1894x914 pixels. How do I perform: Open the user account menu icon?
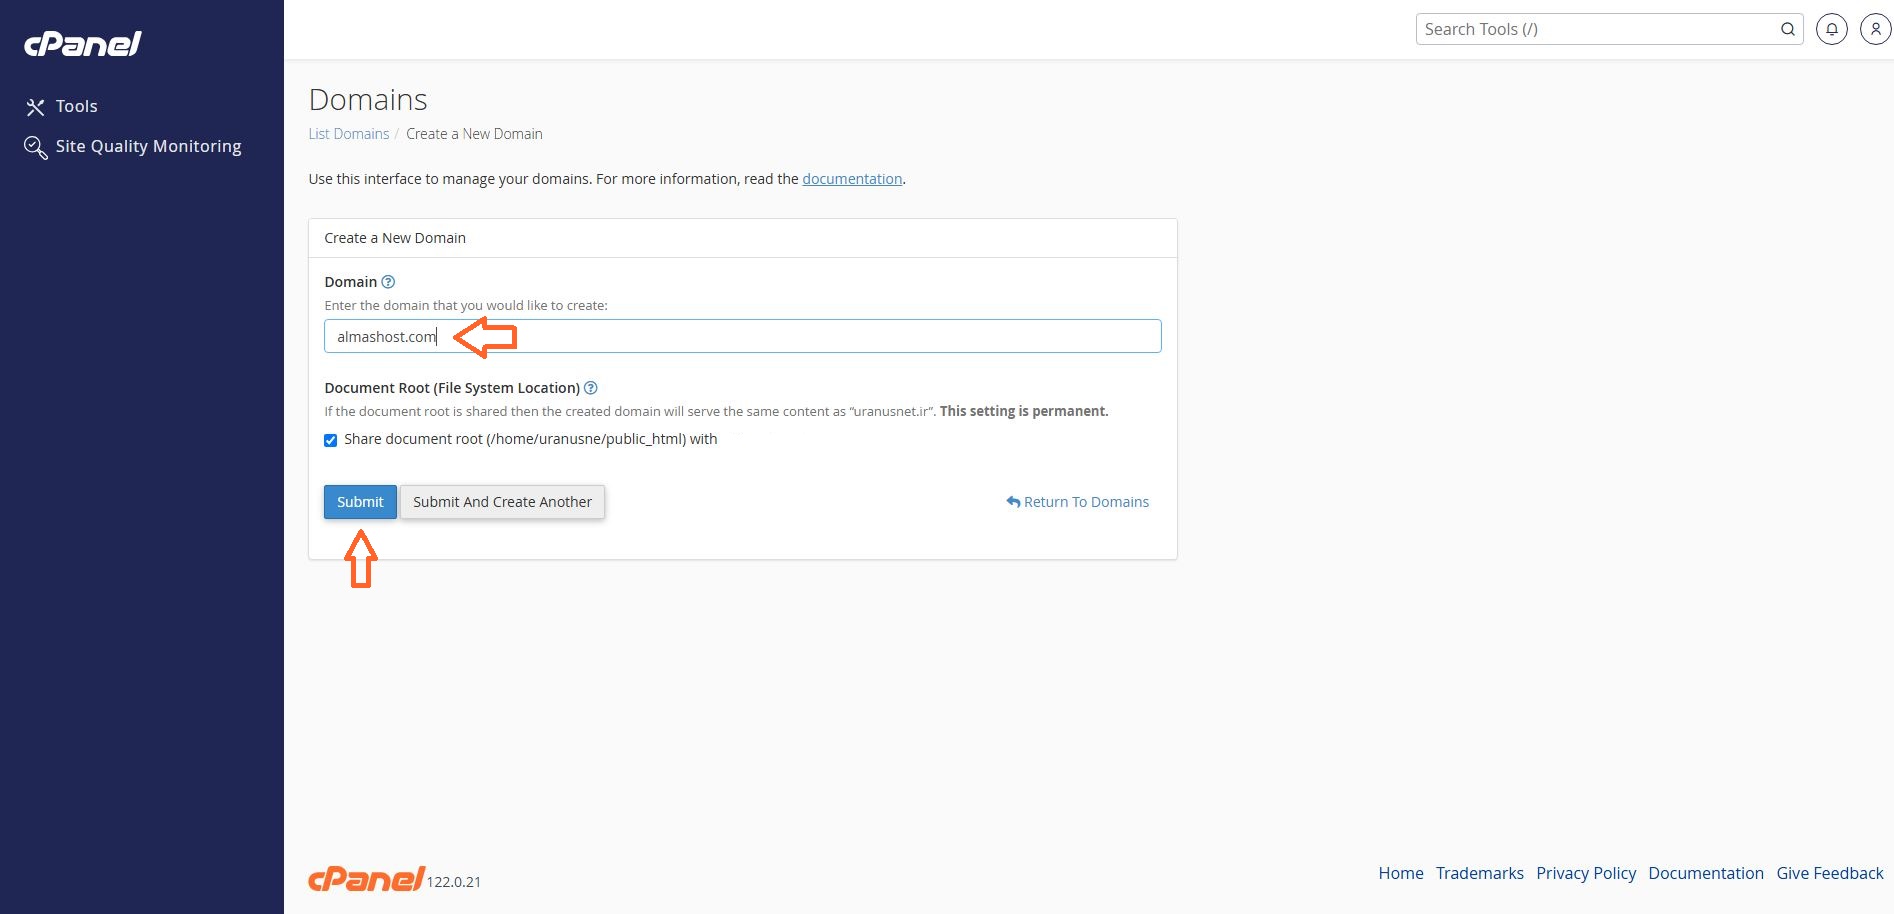tap(1875, 29)
